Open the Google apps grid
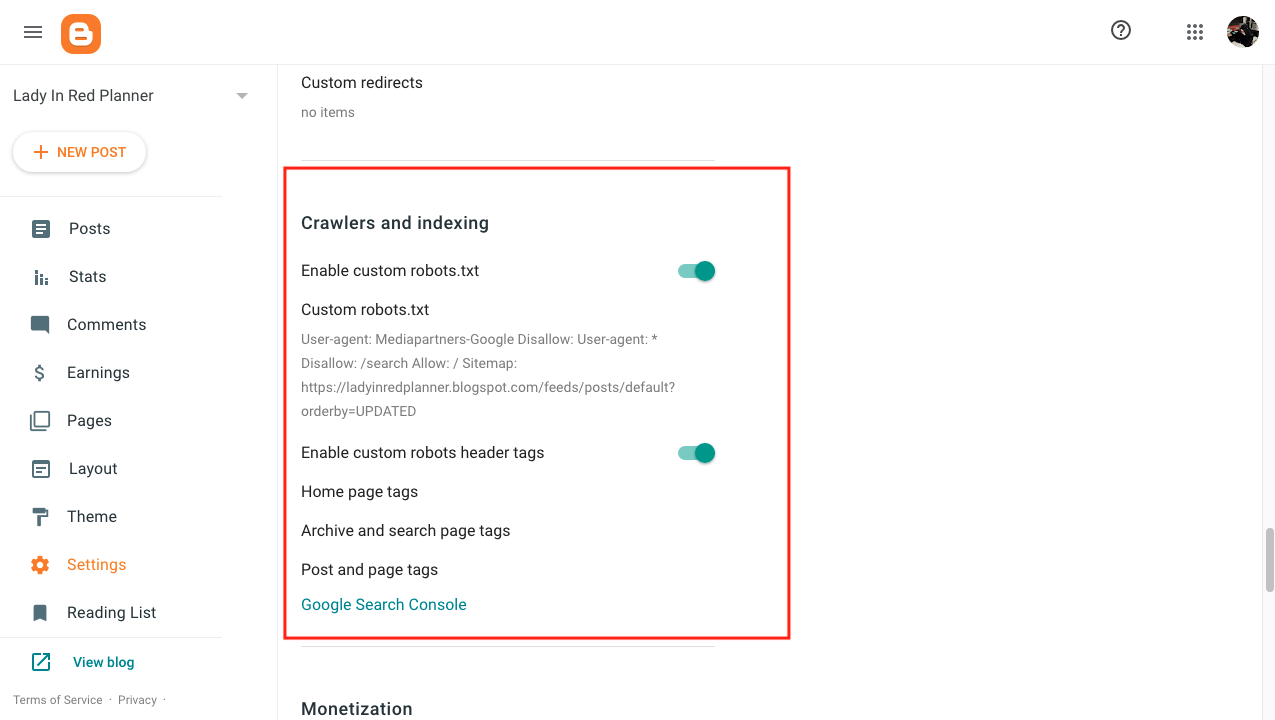The width and height of the screenshot is (1275, 720). pos(1195,32)
